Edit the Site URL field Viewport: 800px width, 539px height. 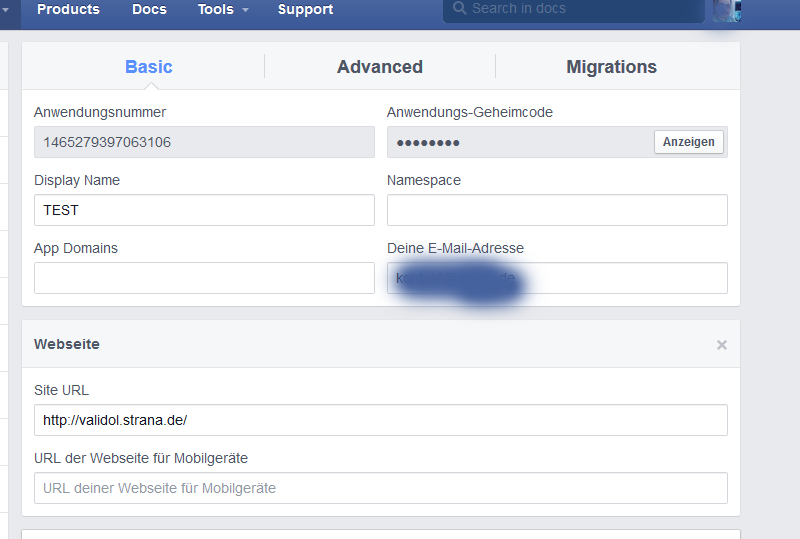pyautogui.click(x=380, y=420)
